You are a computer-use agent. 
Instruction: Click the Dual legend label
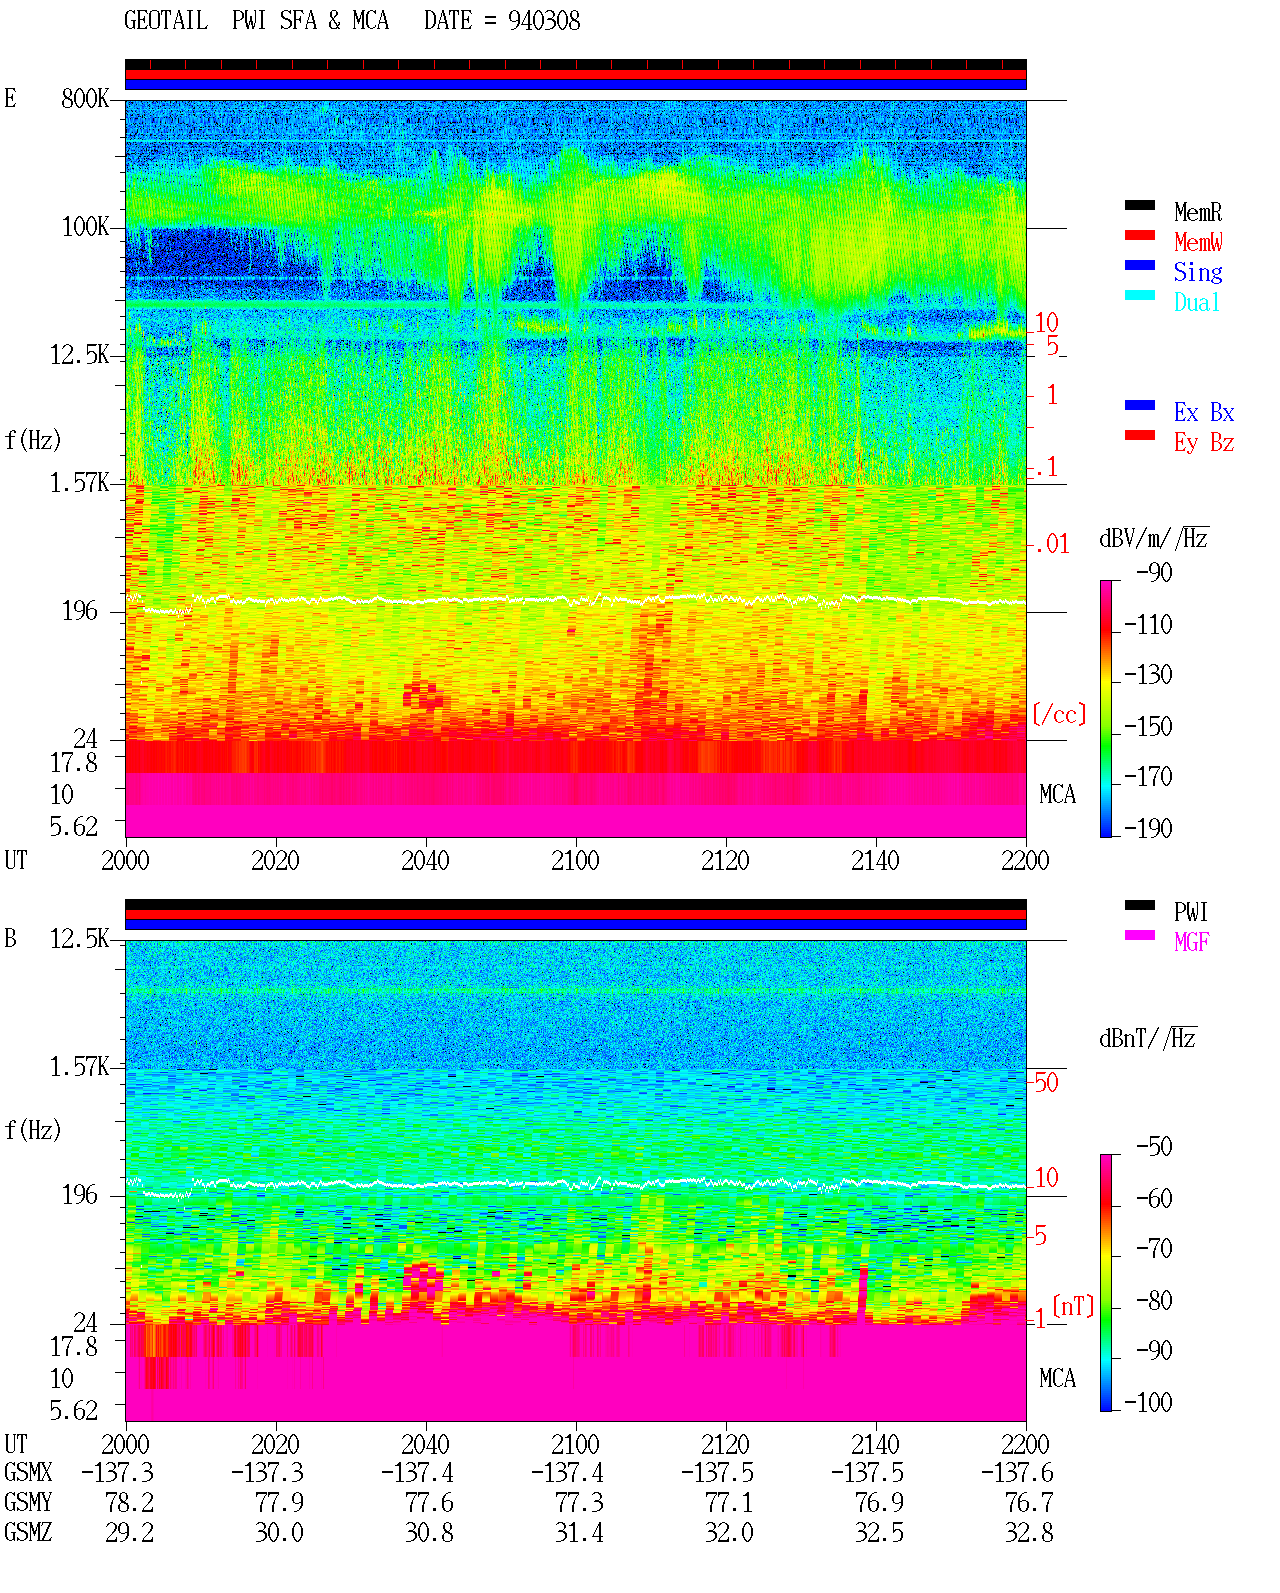1198,302
